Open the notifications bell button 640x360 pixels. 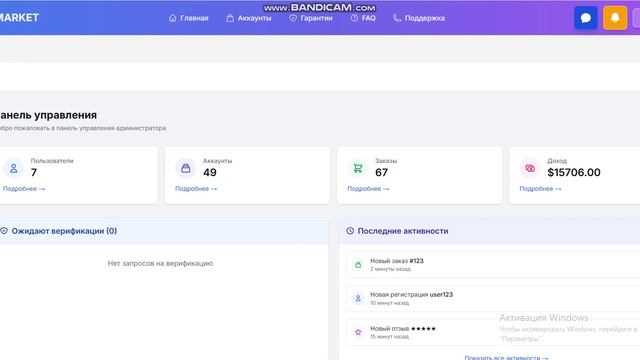coord(615,18)
